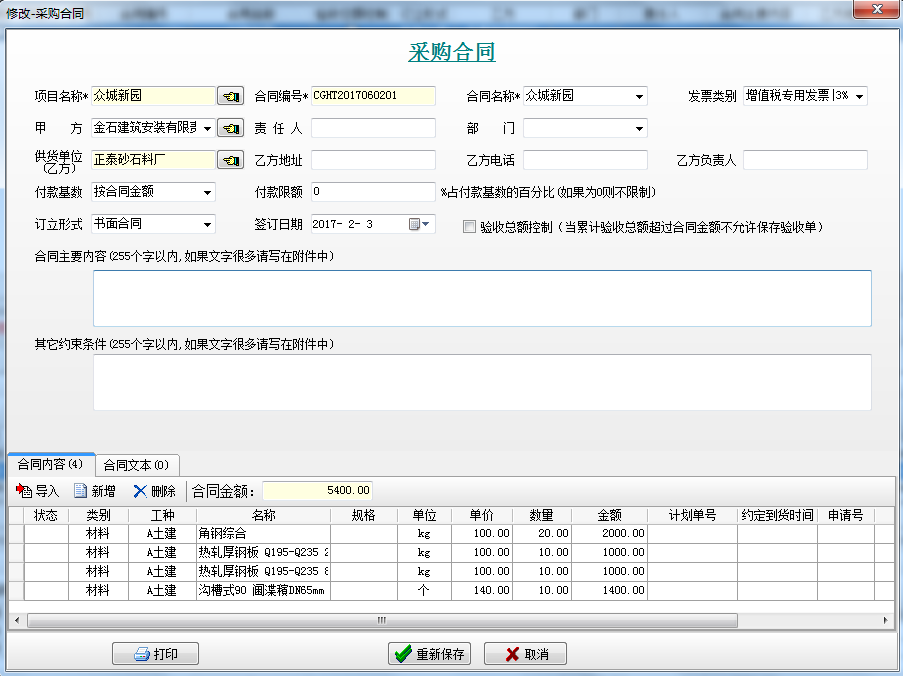The width and height of the screenshot is (903, 676).
Task: Click the 取消 cancel button
Action: (525, 653)
